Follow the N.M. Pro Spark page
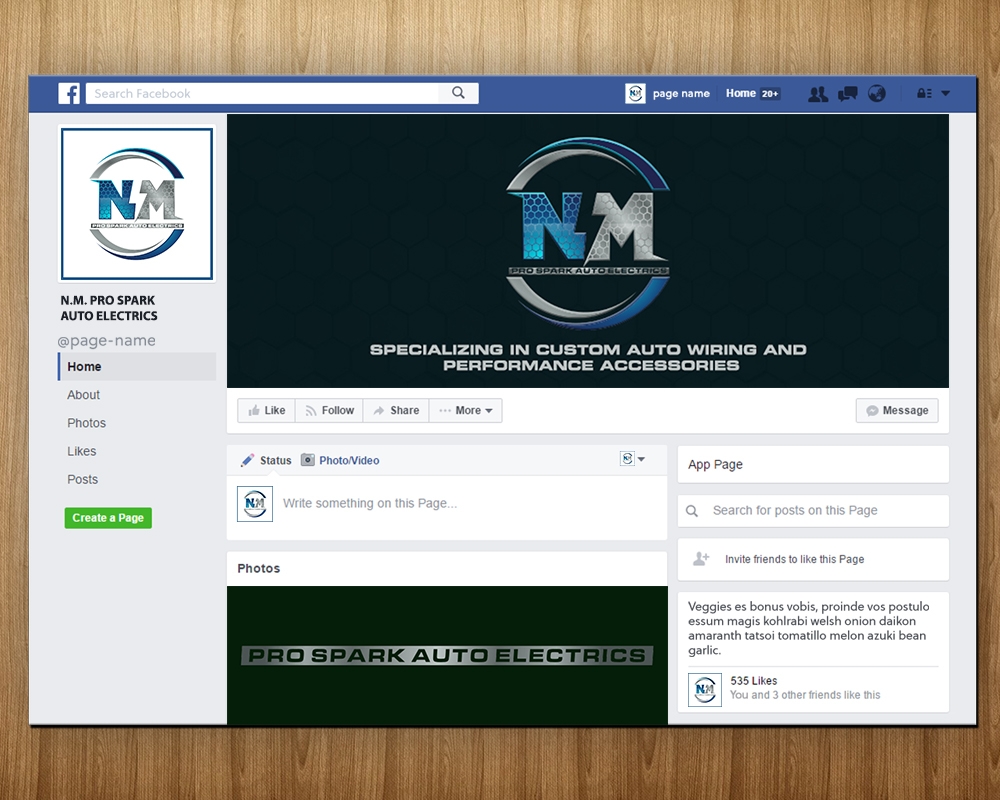 click(329, 410)
